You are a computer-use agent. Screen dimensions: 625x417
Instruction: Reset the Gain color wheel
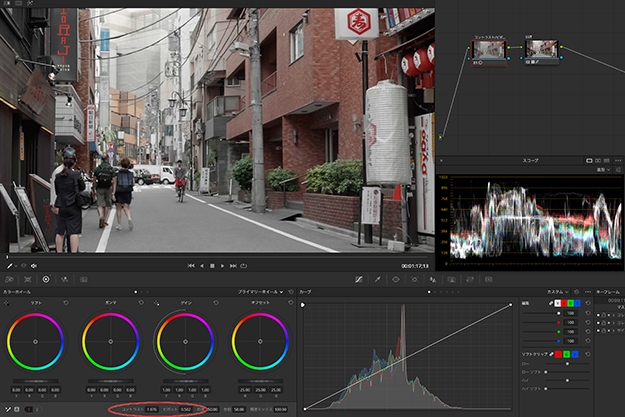click(x=216, y=301)
